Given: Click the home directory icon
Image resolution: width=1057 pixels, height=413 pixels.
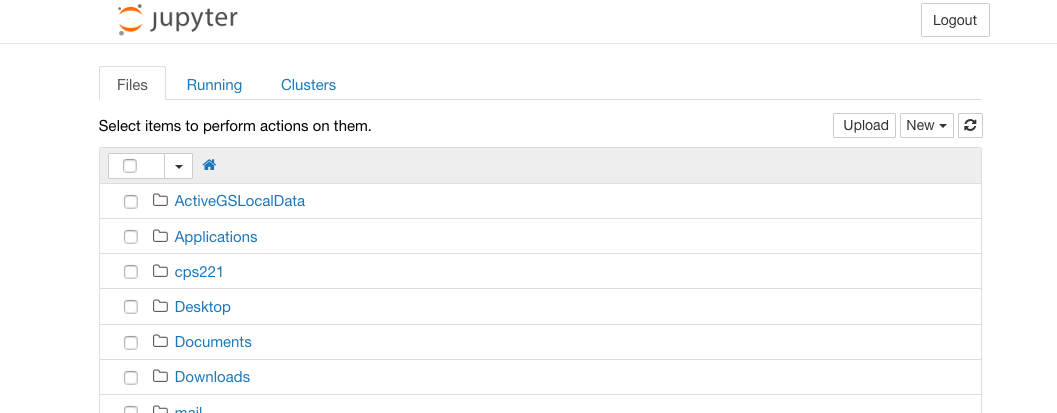Looking at the screenshot, I should tap(210, 165).
